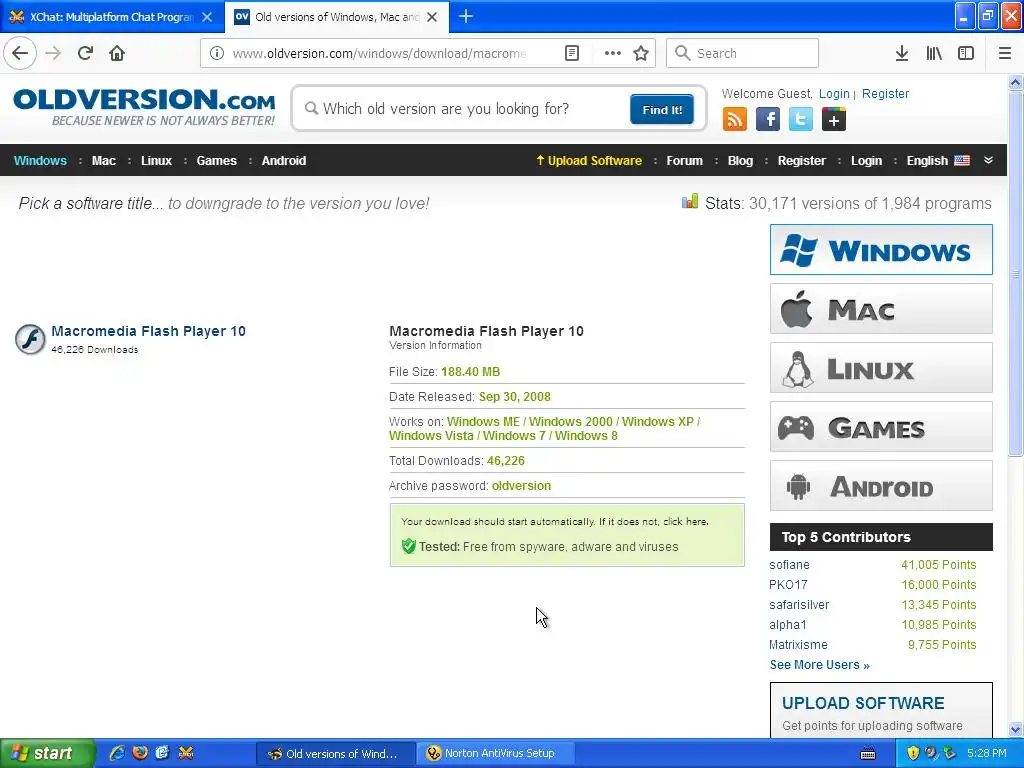Open Macromedia Flash Player 10 title link
Viewport: 1024px width, 768px height.
[x=148, y=331]
